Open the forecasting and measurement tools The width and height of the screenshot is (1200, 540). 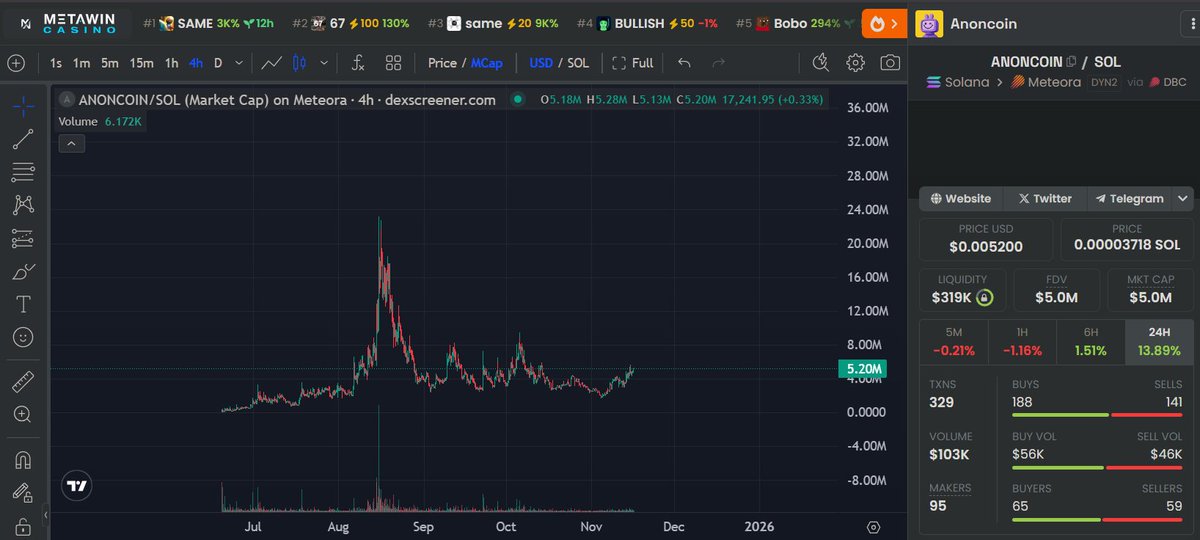click(x=23, y=238)
